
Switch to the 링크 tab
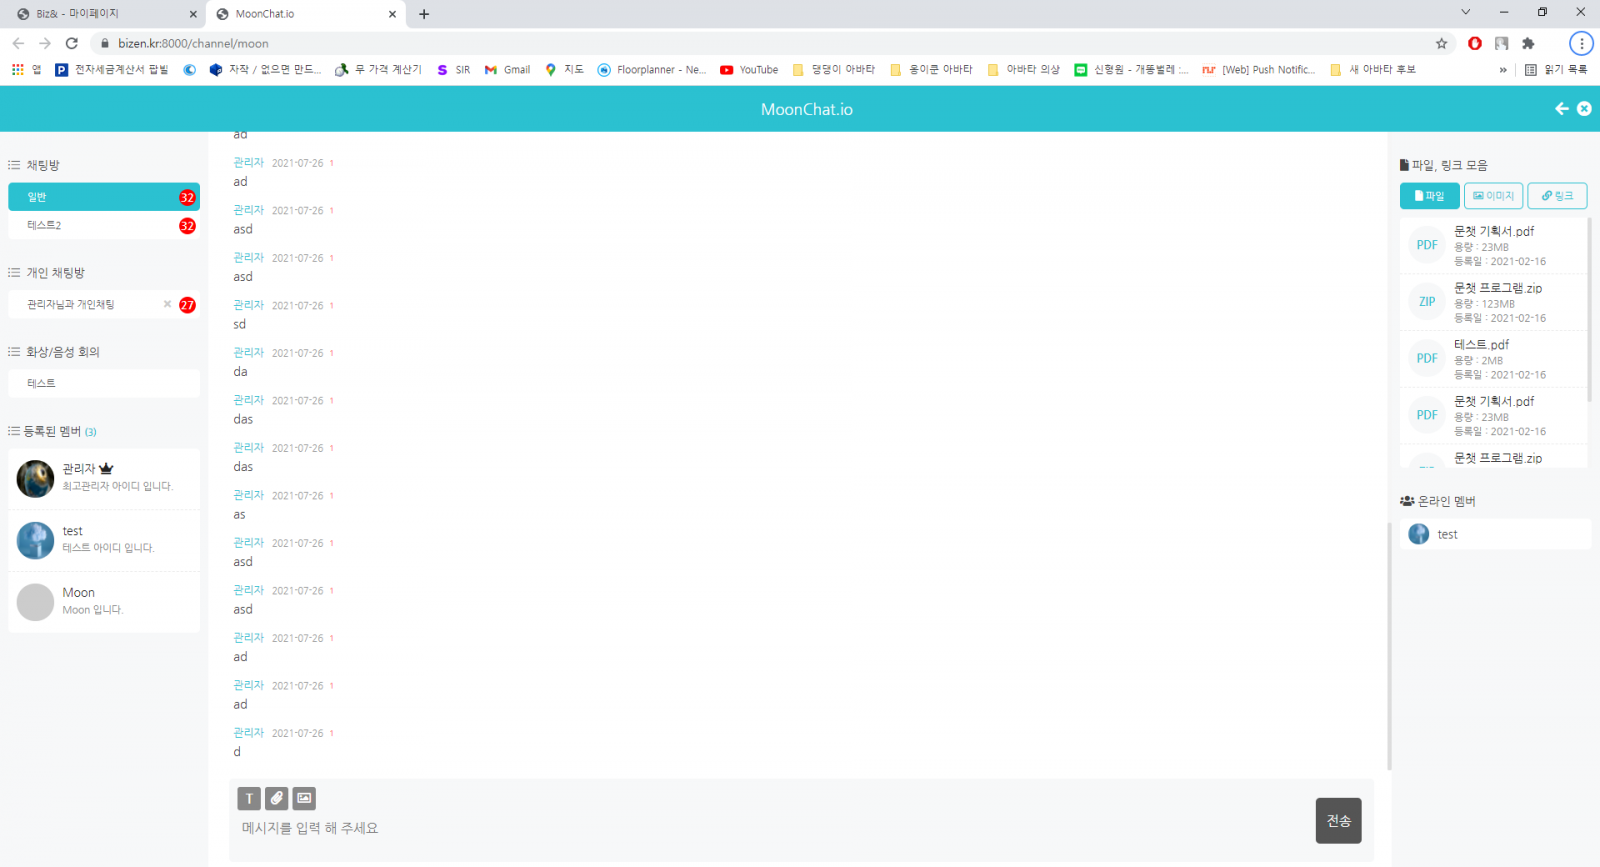coord(1557,196)
